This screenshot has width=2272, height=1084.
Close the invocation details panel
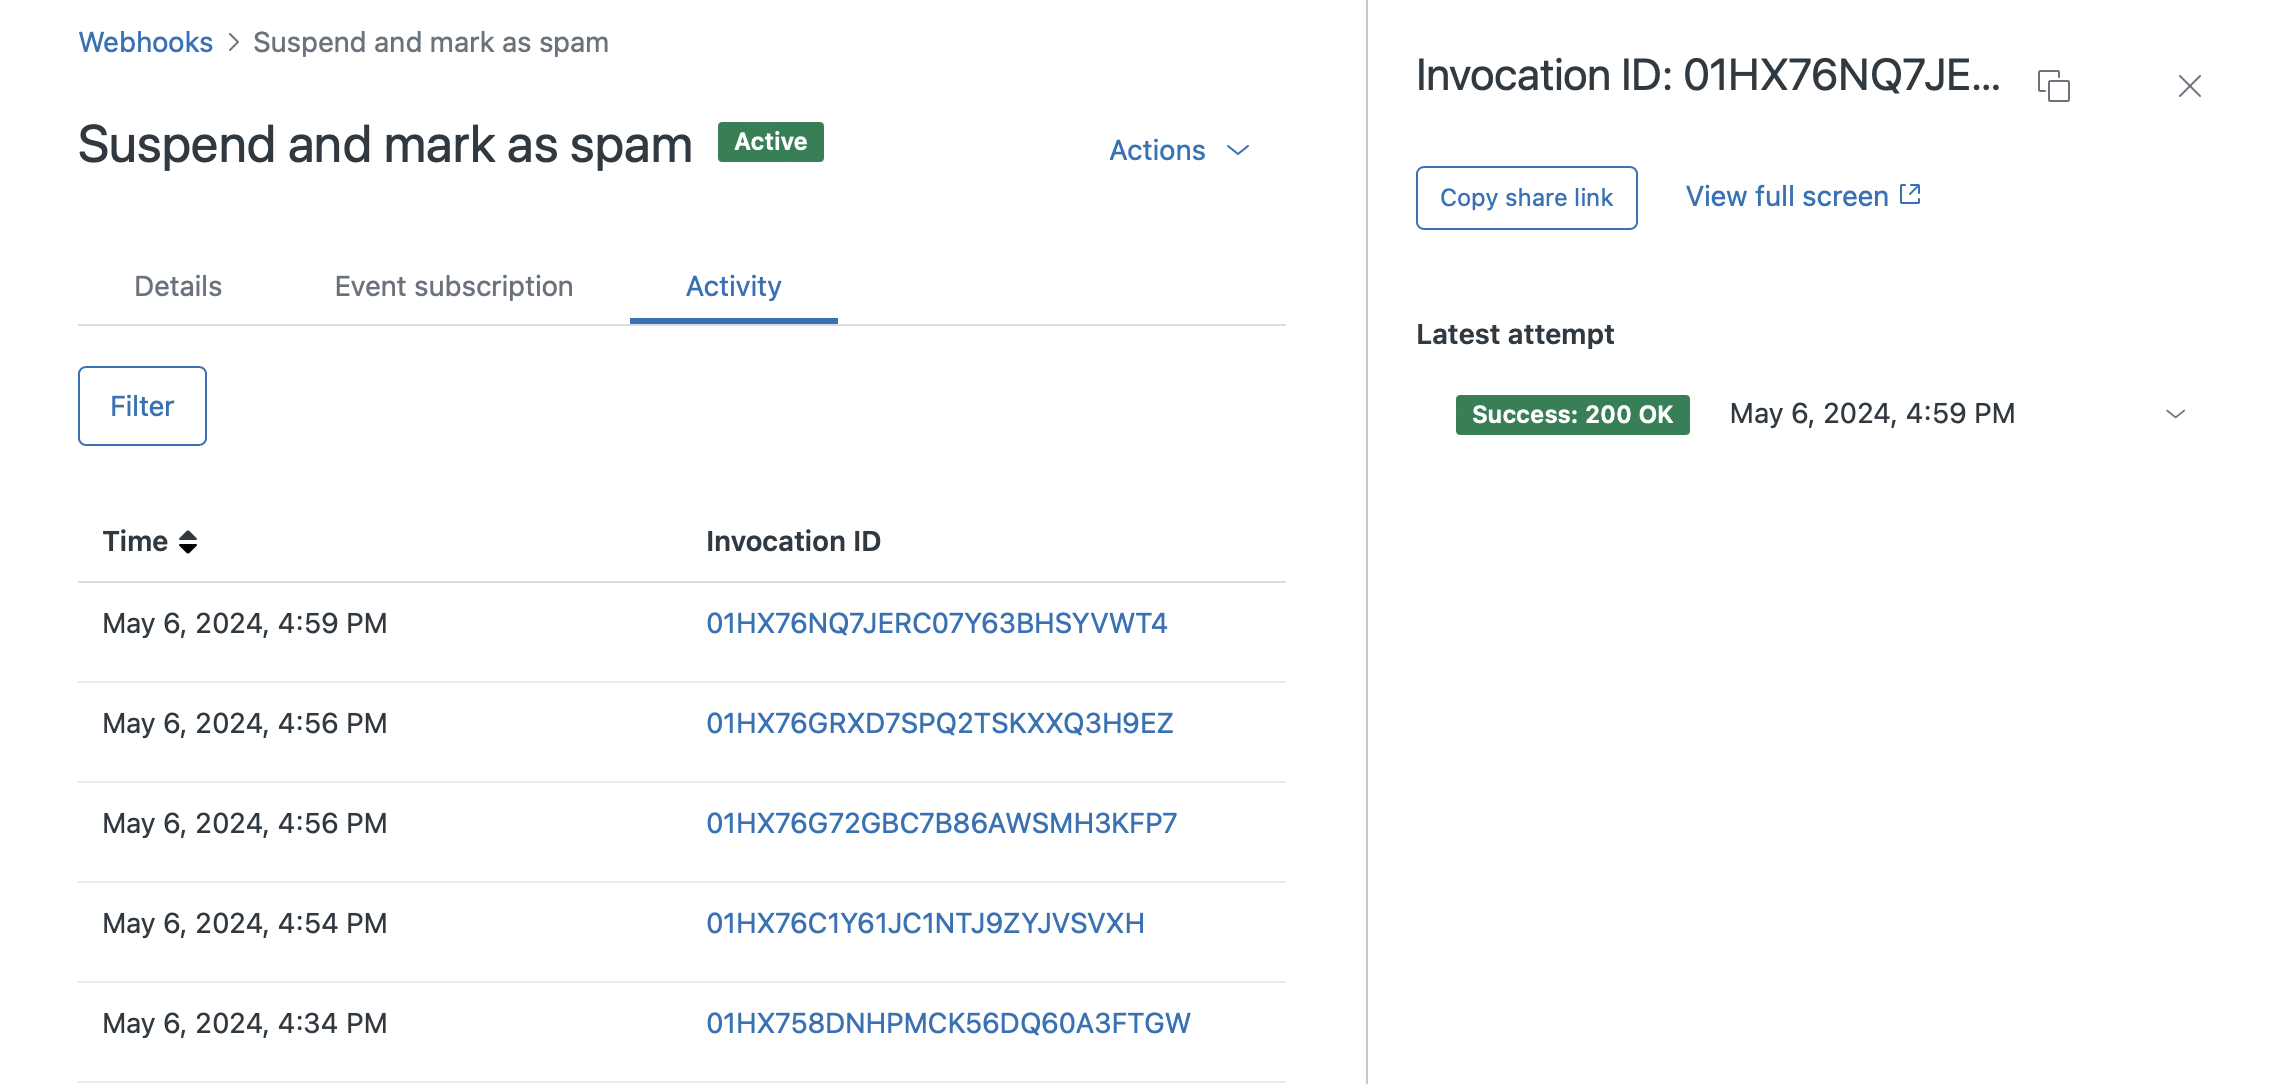pyautogui.click(x=2189, y=86)
